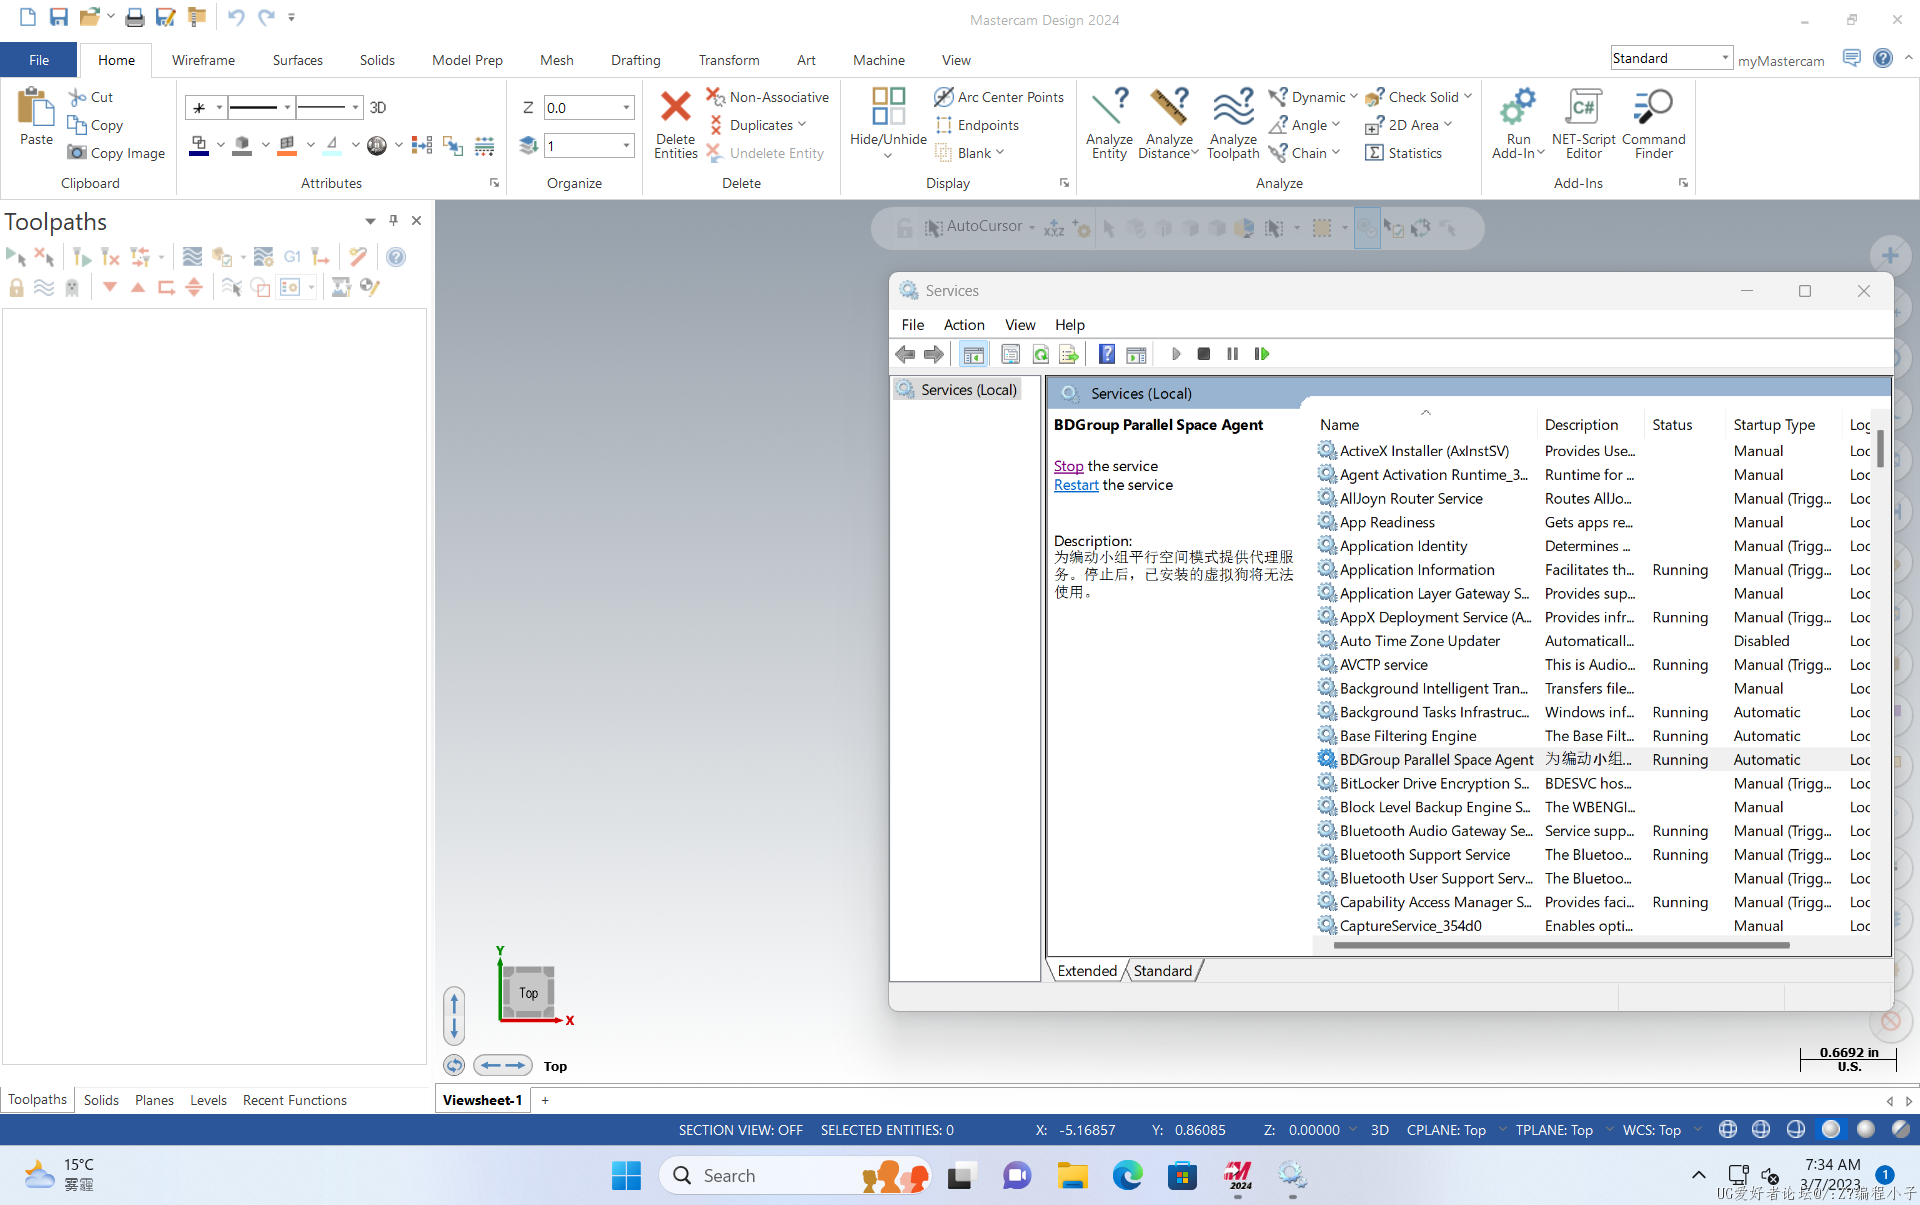Open the File backstage button
1920x1205 pixels.
pyautogui.click(x=39, y=60)
